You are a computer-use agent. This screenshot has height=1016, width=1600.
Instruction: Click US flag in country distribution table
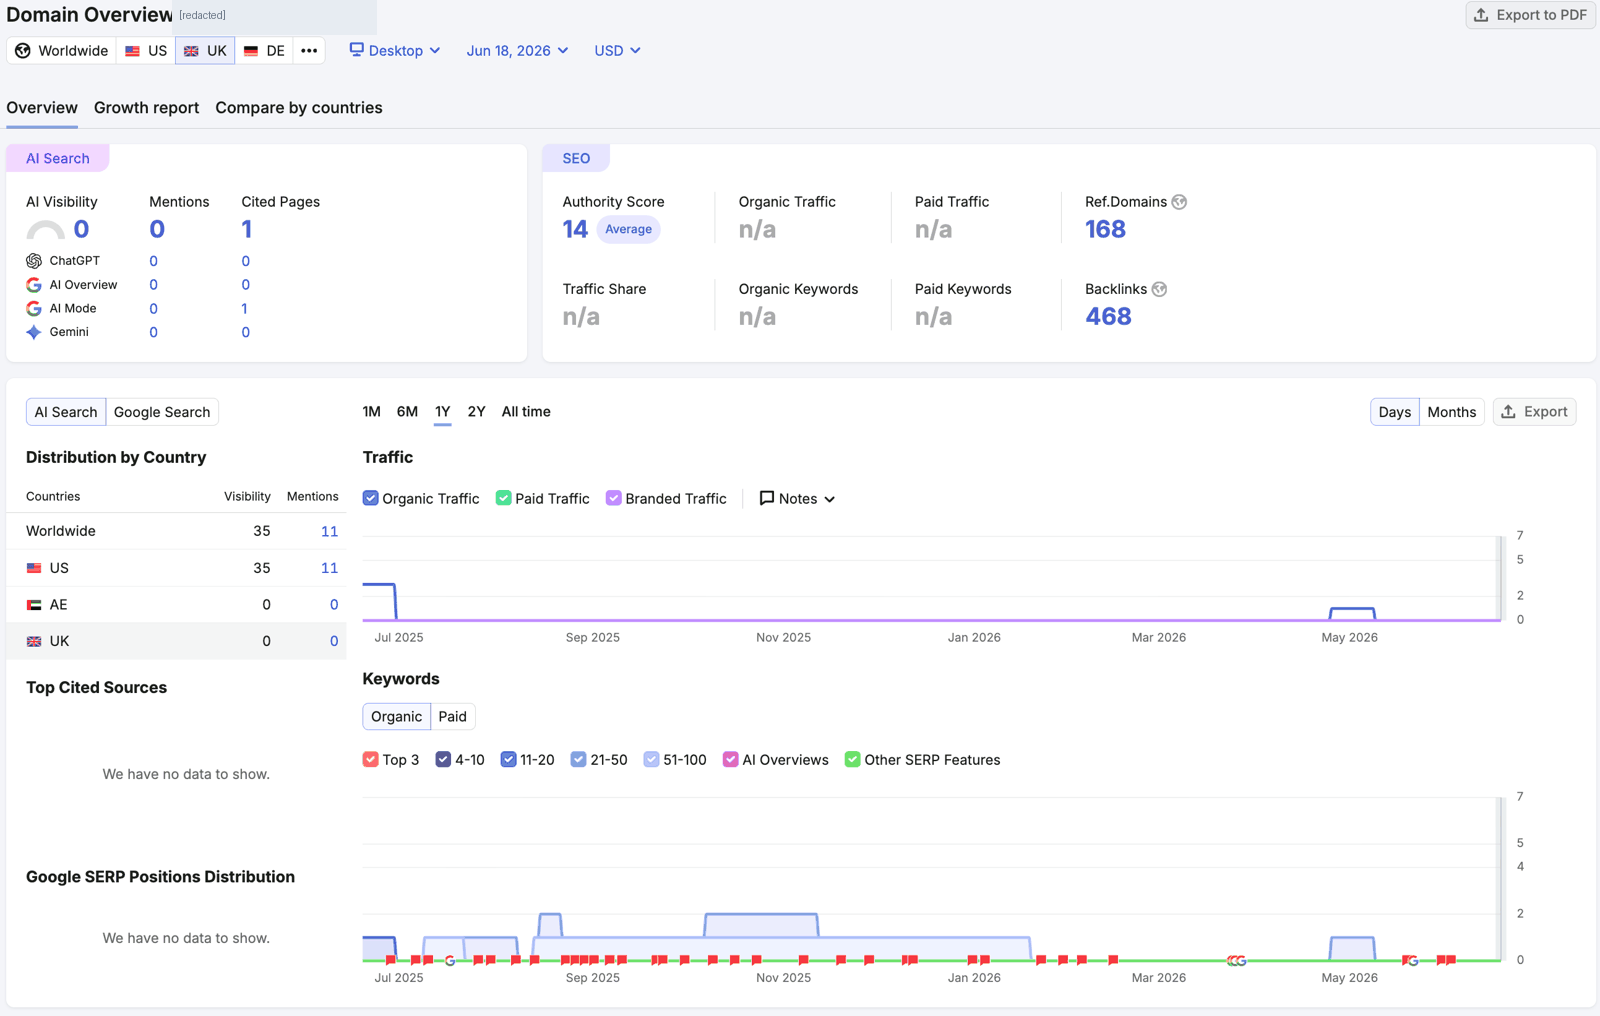(x=34, y=568)
